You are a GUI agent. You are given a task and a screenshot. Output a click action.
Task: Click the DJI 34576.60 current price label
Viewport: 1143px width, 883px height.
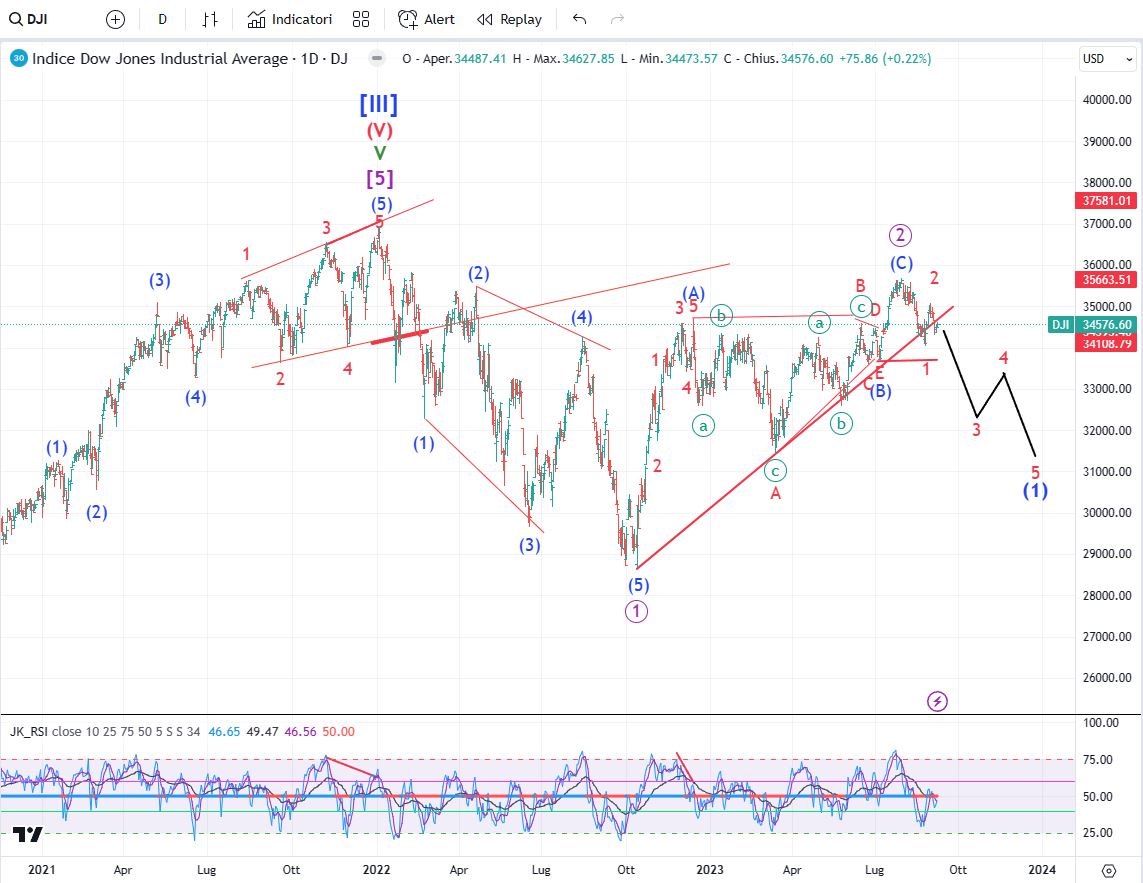click(1092, 324)
